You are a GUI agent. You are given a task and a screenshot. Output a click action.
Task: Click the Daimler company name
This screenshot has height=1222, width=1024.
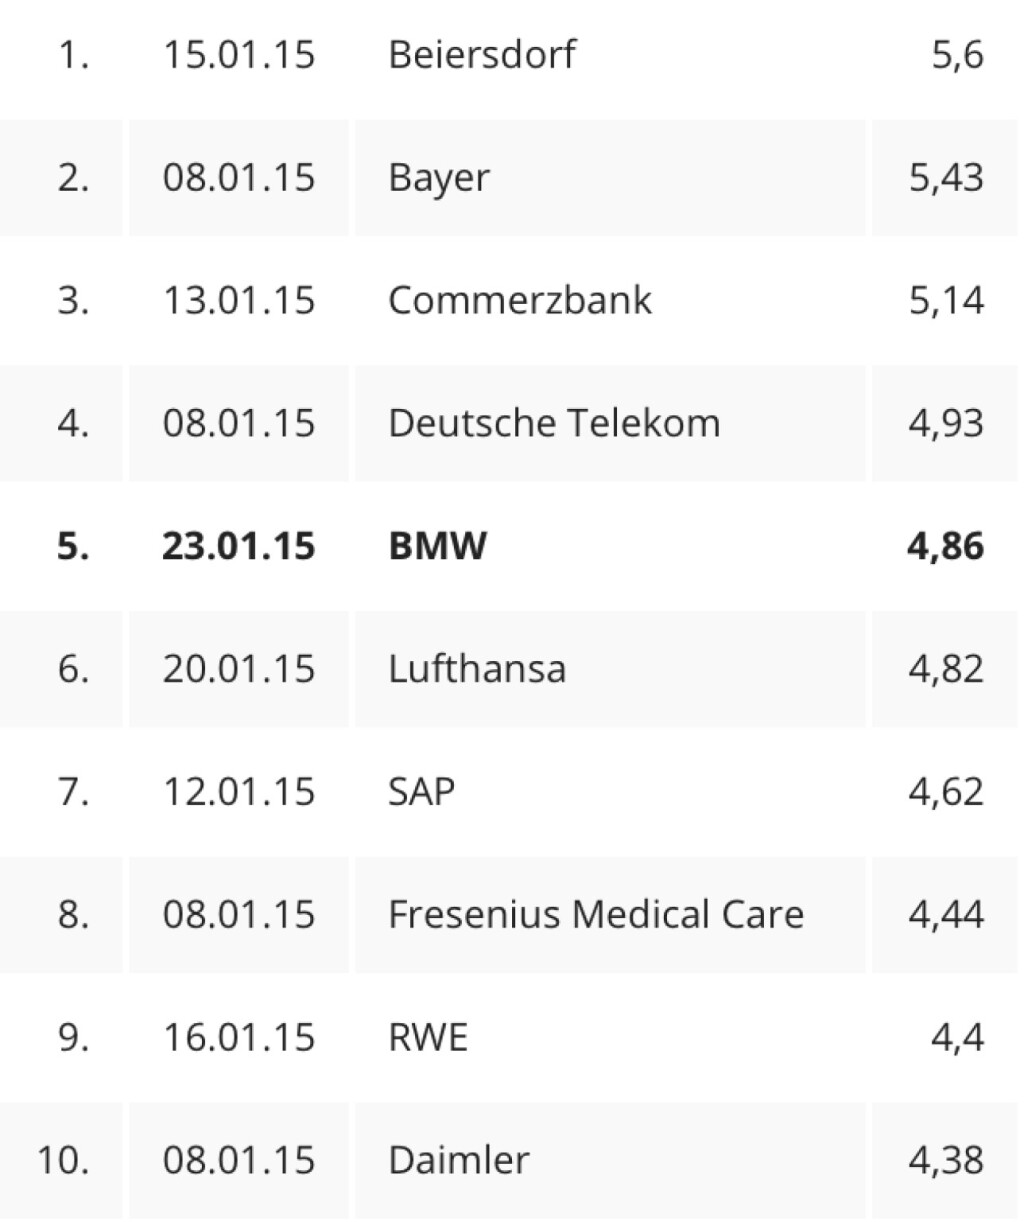click(459, 1160)
